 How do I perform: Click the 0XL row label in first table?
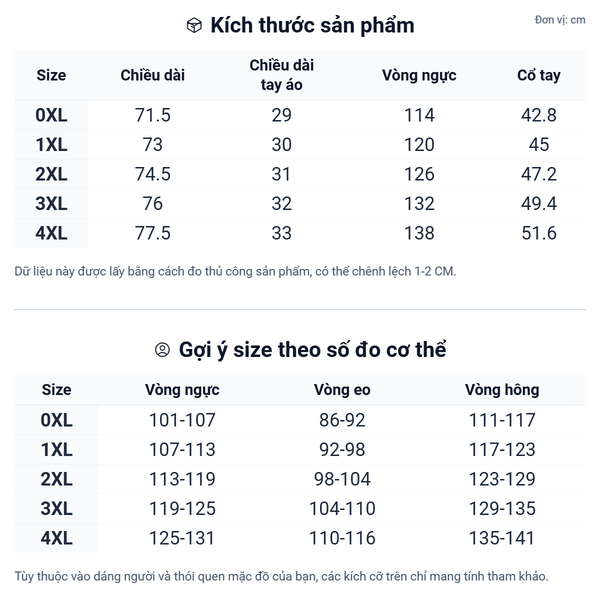pyautogui.click(x=51, y=115)
